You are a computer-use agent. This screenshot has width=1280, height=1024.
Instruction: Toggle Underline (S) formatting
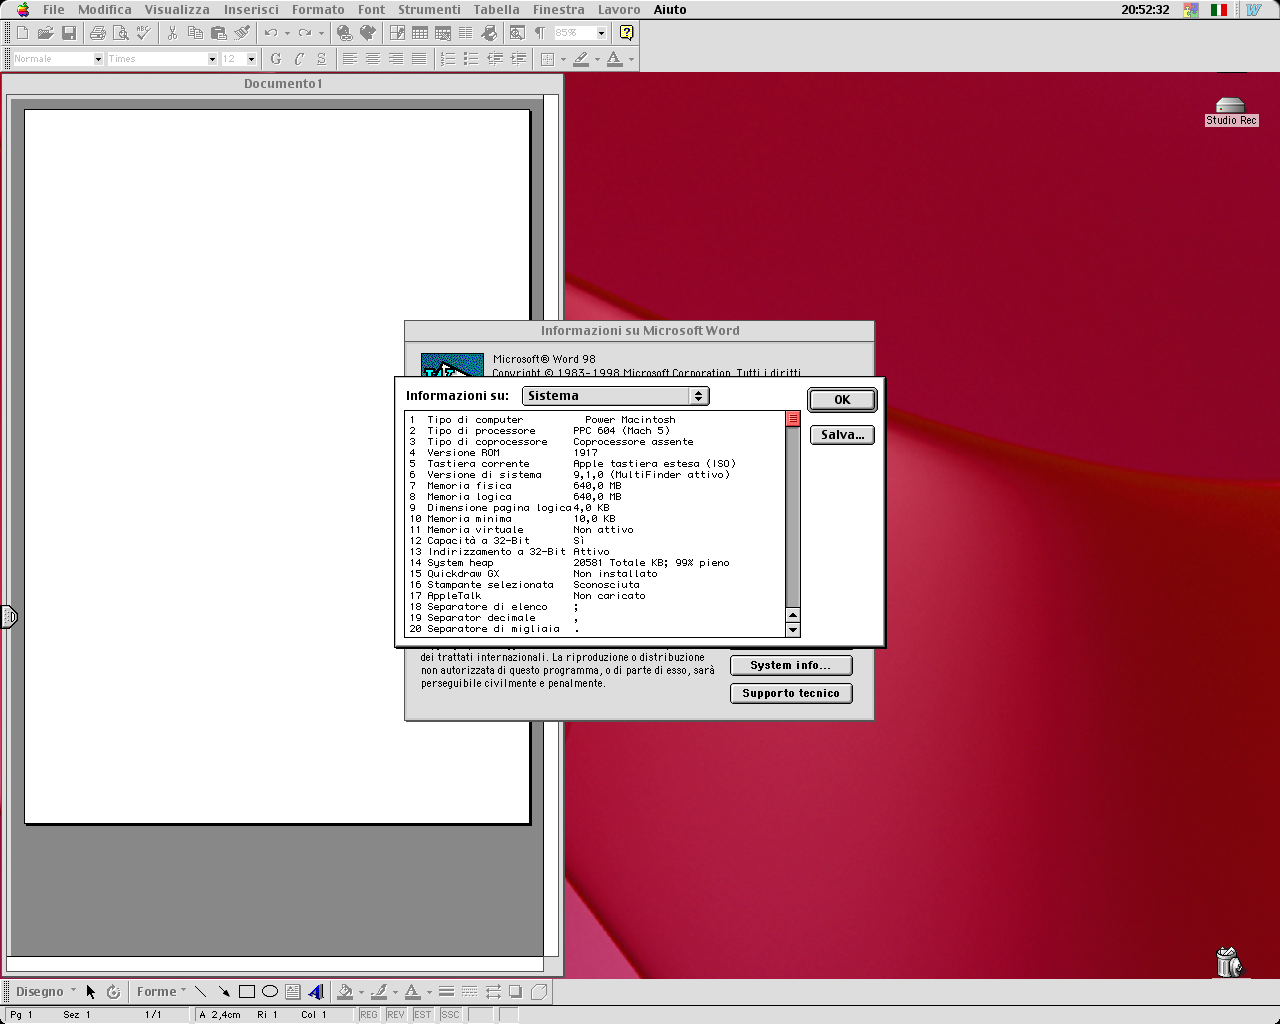click(321, 59)
